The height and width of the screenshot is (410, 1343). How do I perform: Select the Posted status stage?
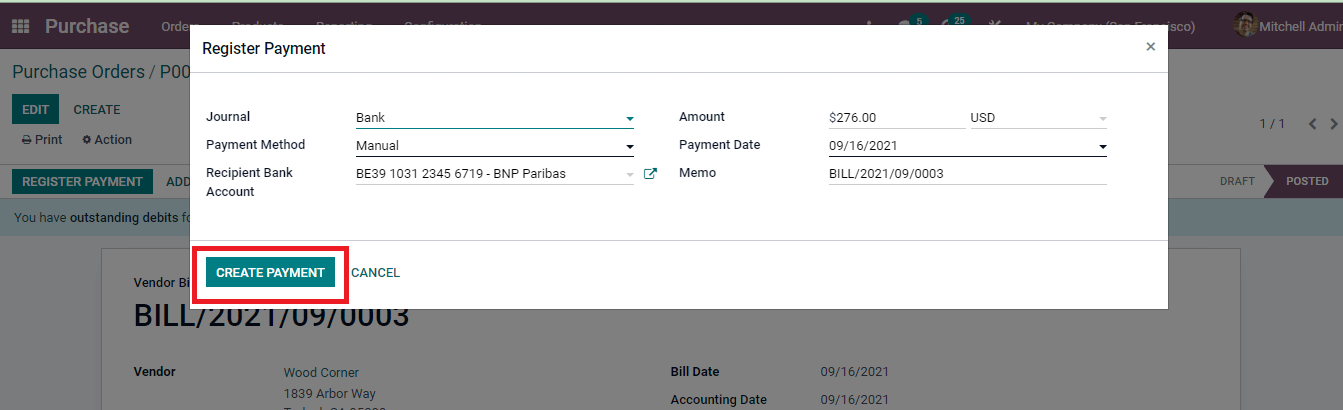pos(1306,182)
